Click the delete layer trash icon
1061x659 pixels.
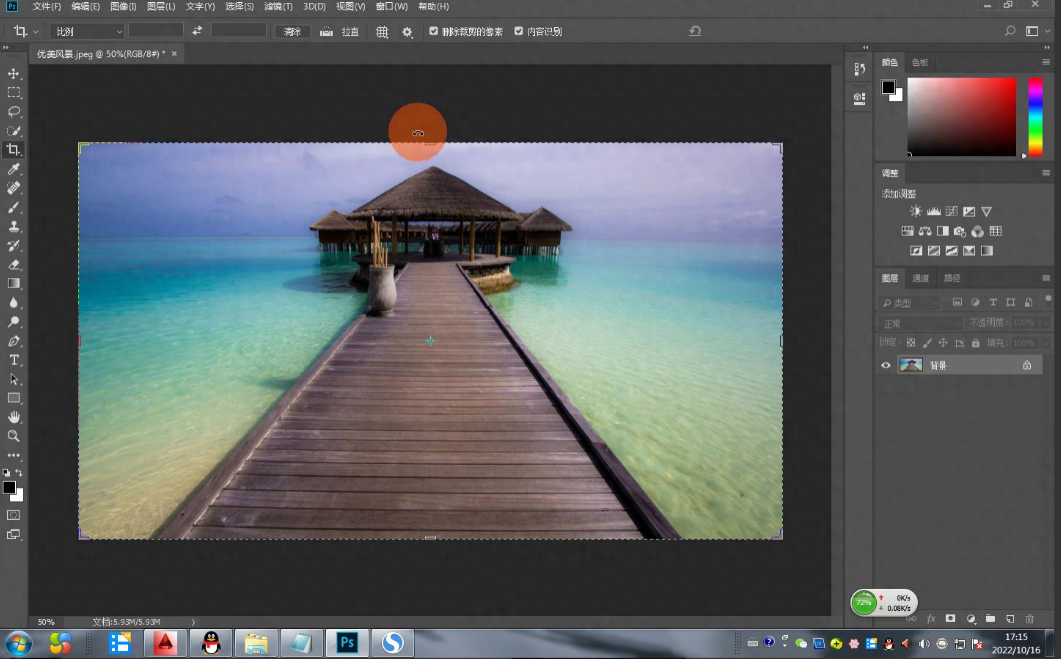pos(1030,618)
